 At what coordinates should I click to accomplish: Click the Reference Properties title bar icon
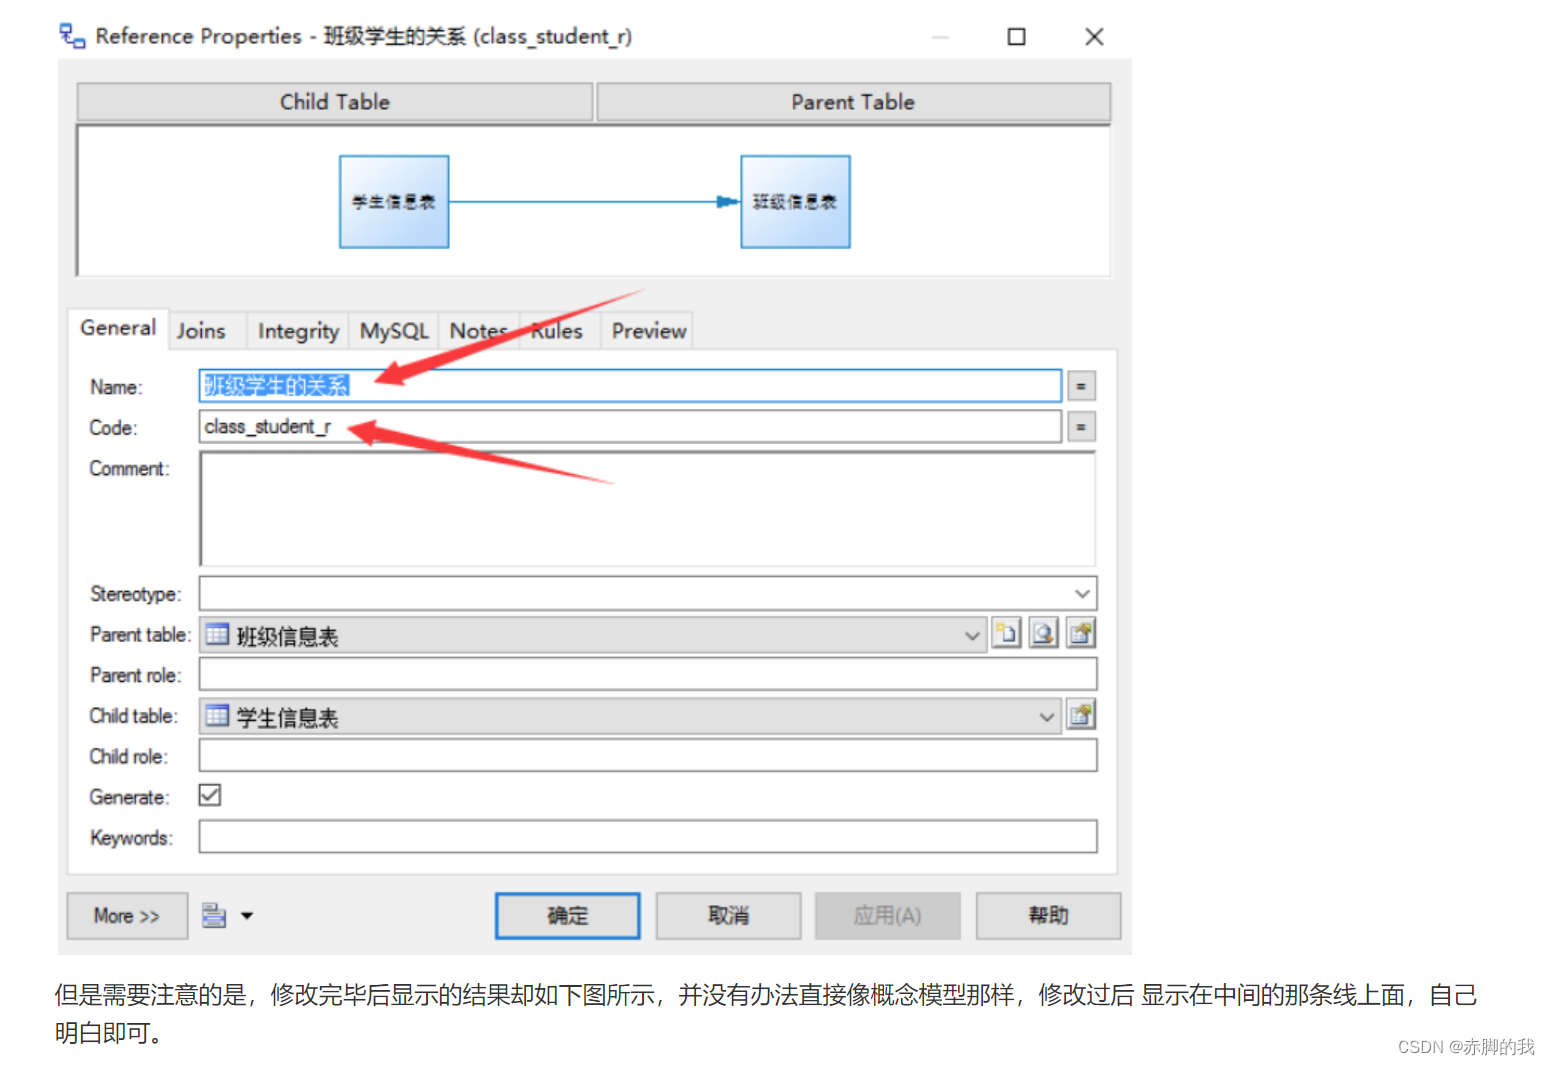72,36
